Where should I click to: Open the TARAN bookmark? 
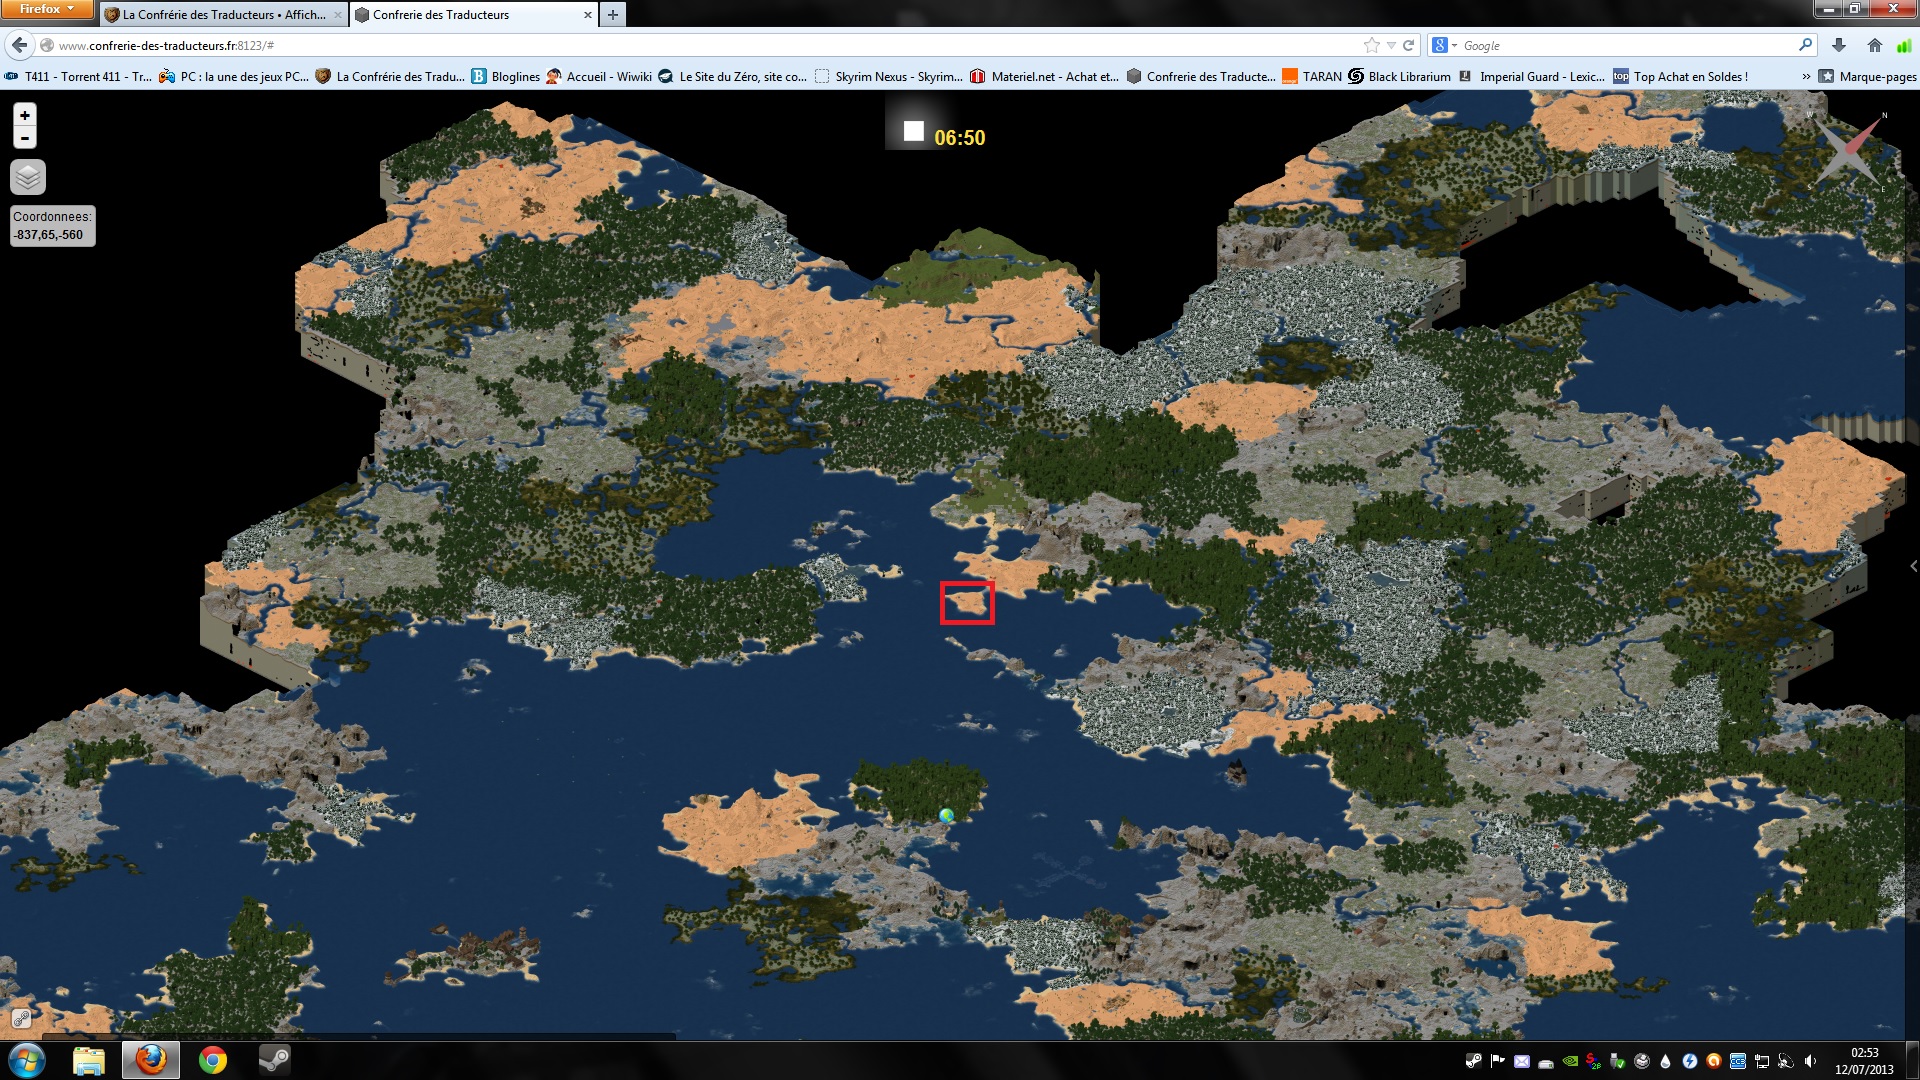click(1312, 76)
